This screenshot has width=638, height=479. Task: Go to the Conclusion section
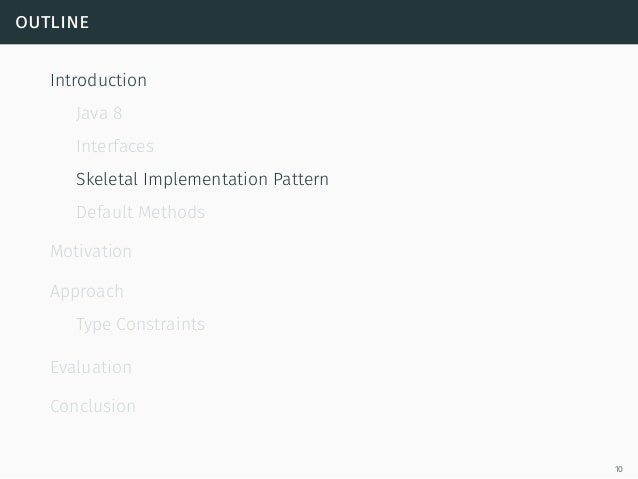93,406
